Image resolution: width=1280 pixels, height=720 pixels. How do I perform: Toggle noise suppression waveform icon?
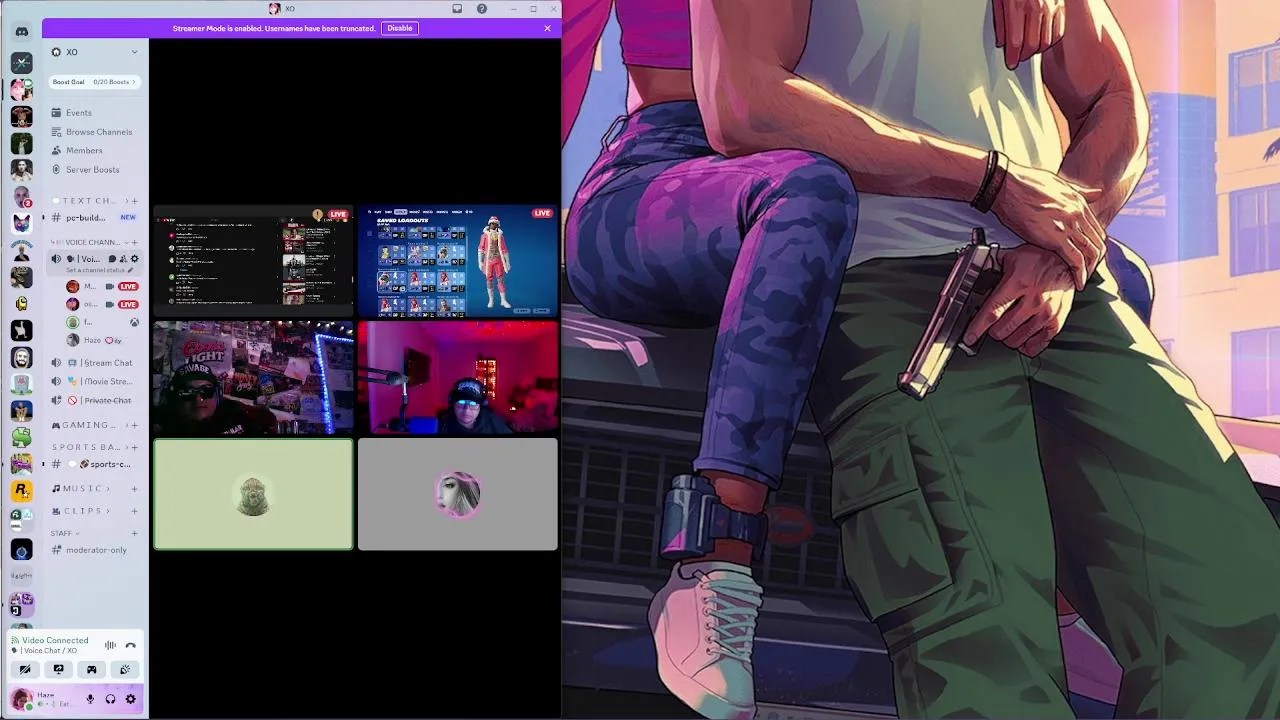pos(111,645)
